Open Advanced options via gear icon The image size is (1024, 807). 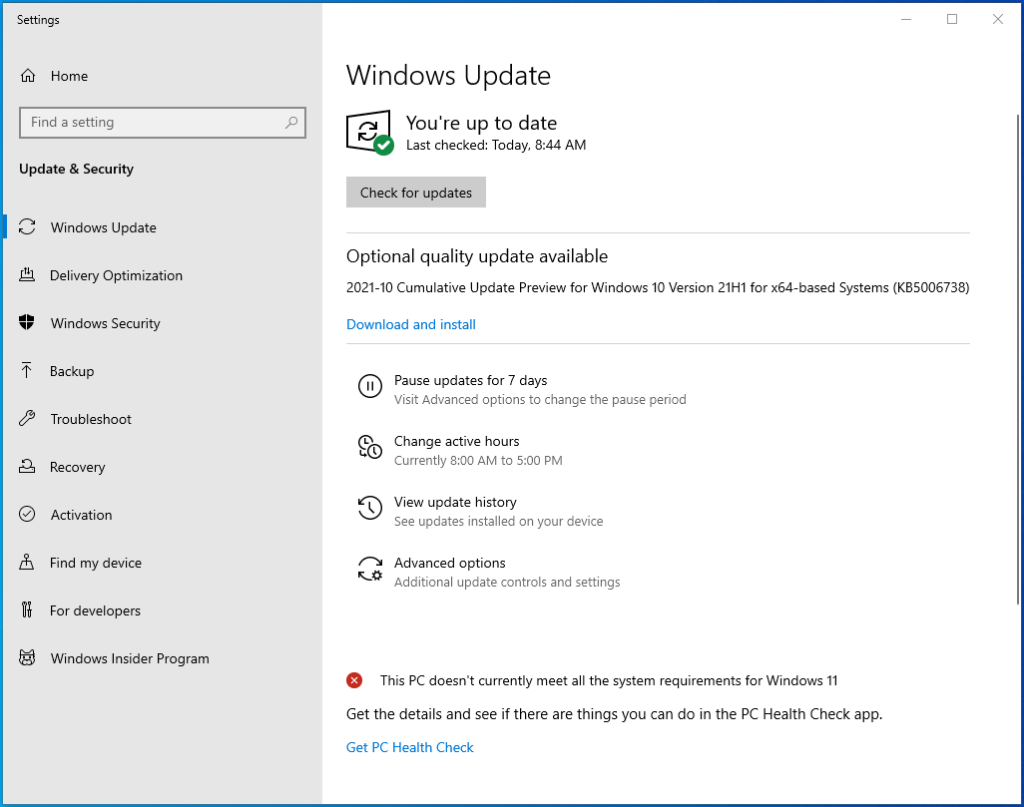(x=370, y=569)
